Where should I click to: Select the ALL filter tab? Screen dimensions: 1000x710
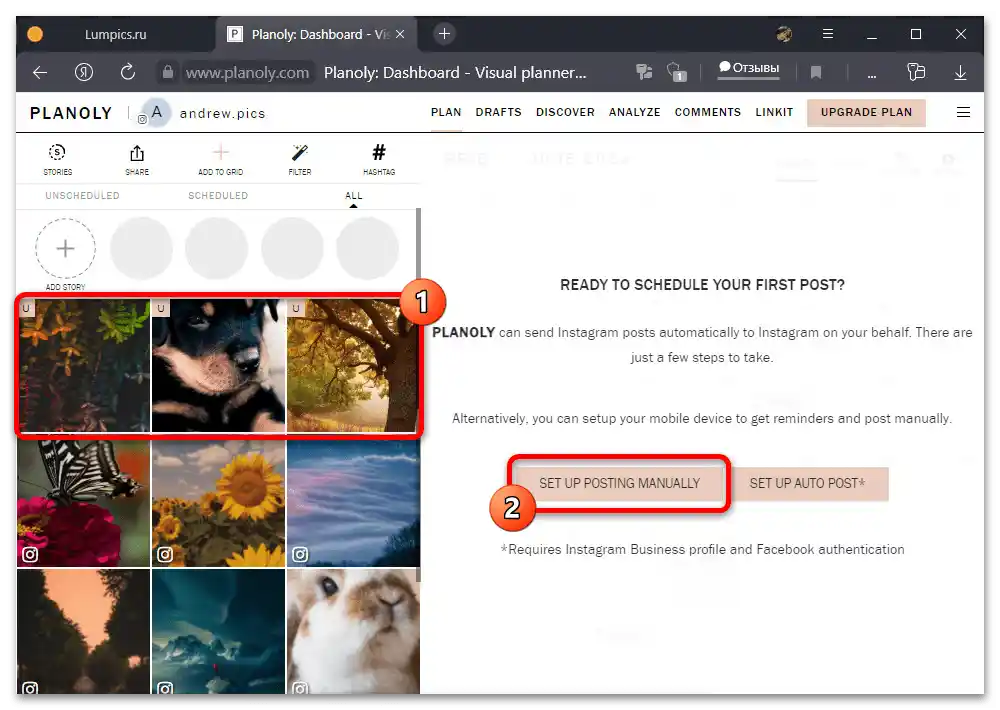tap(353, 196)
